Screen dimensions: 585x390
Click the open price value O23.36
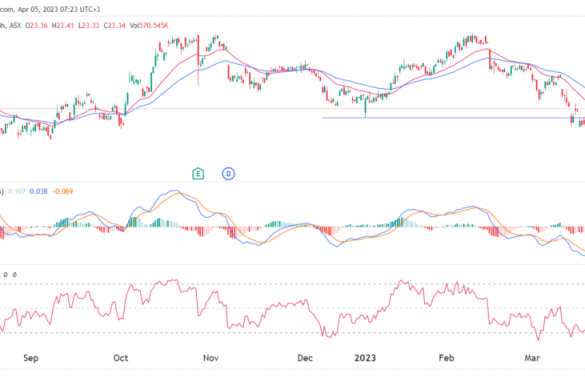(x=36, y=25)
